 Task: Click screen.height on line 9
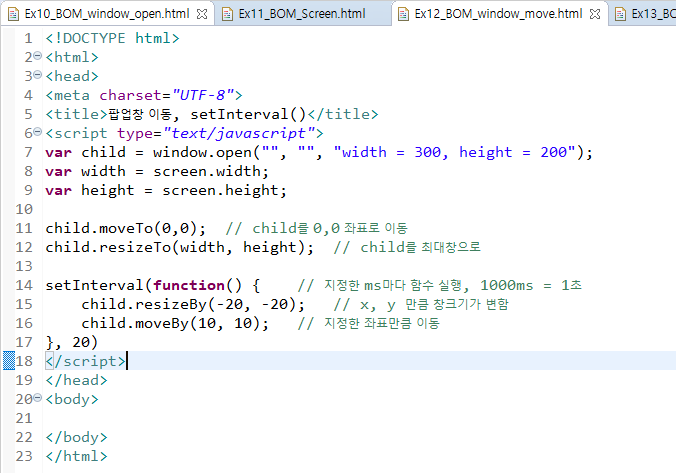[220, 190]
